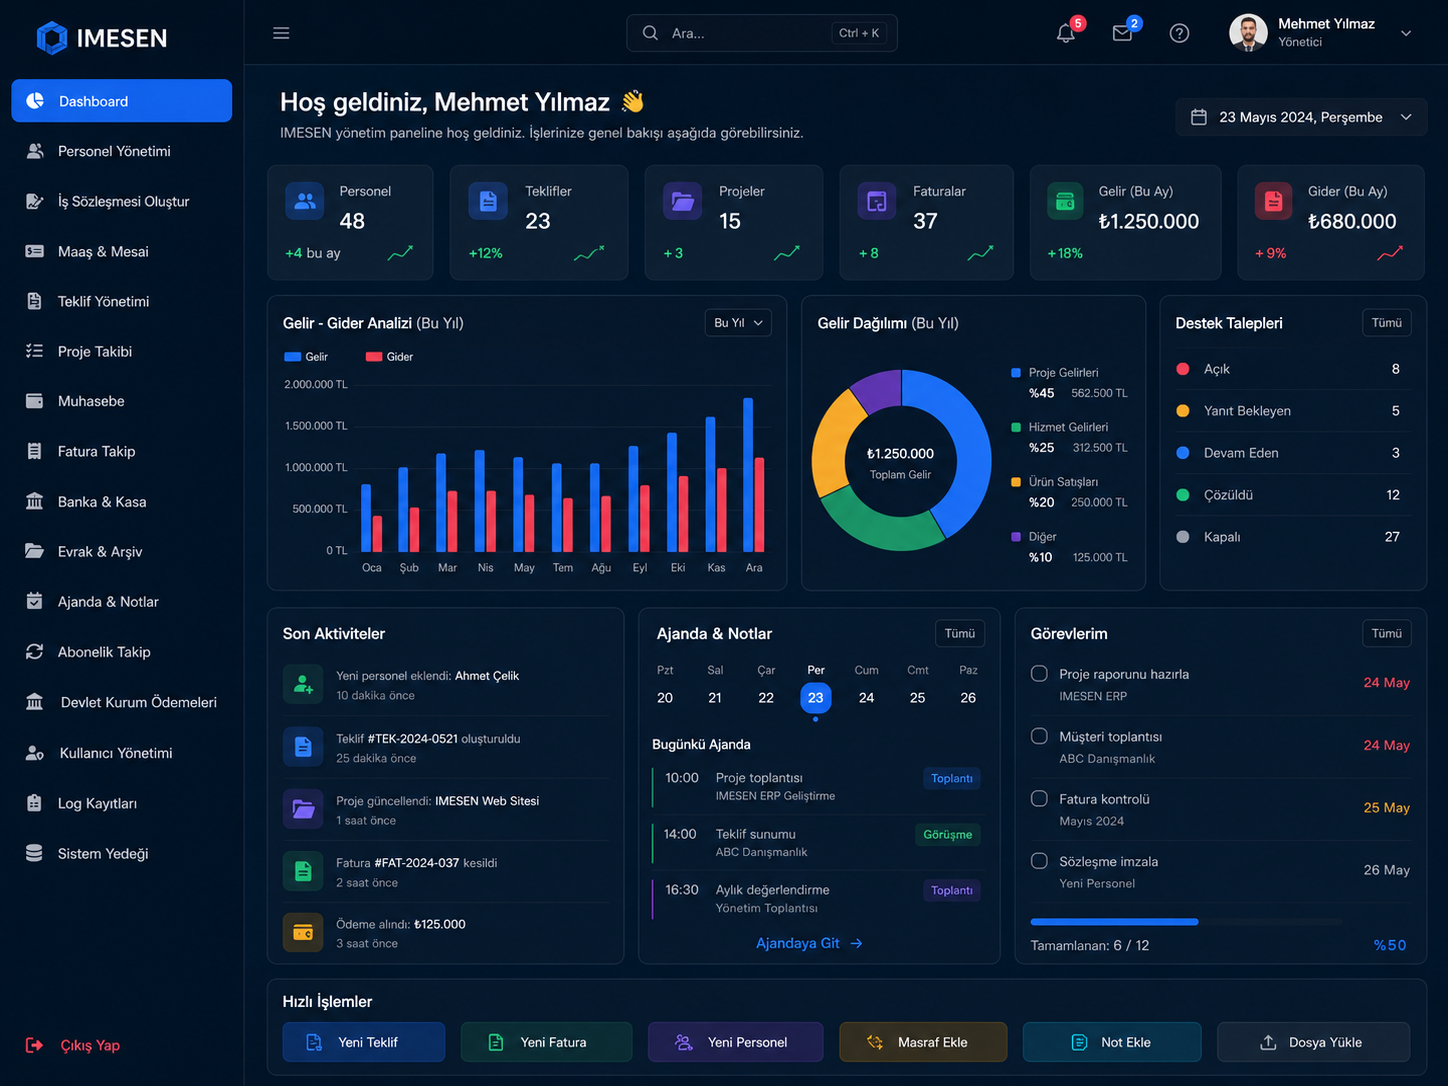This screenshot has width=1448, height=1086.
Task: Click the calendar icon in date selector
Action: pos(1199,117)
